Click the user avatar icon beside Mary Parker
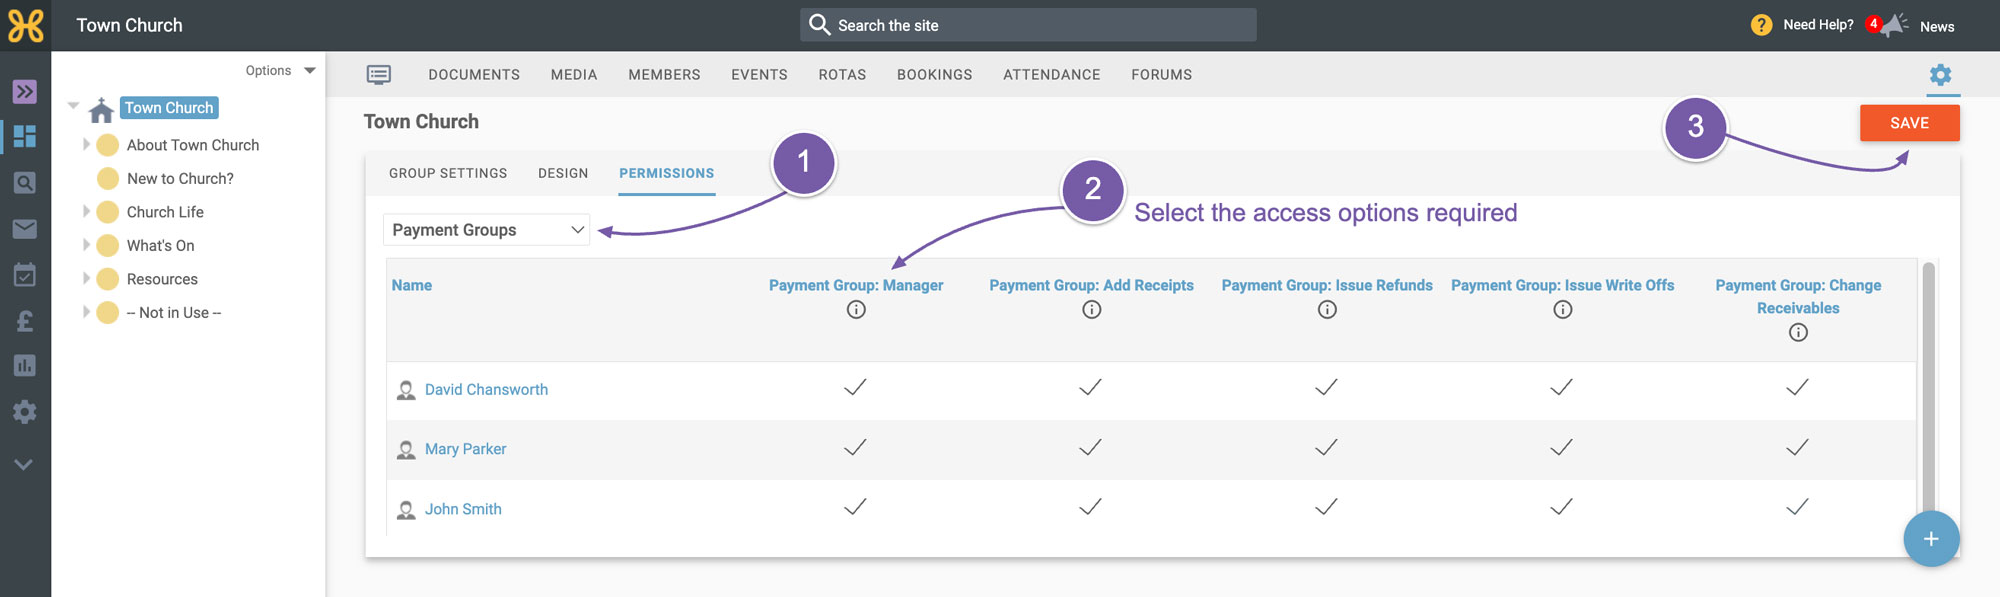Image resolution: width=2000 pixels, height=597 pixels. [x=406, y=450]
